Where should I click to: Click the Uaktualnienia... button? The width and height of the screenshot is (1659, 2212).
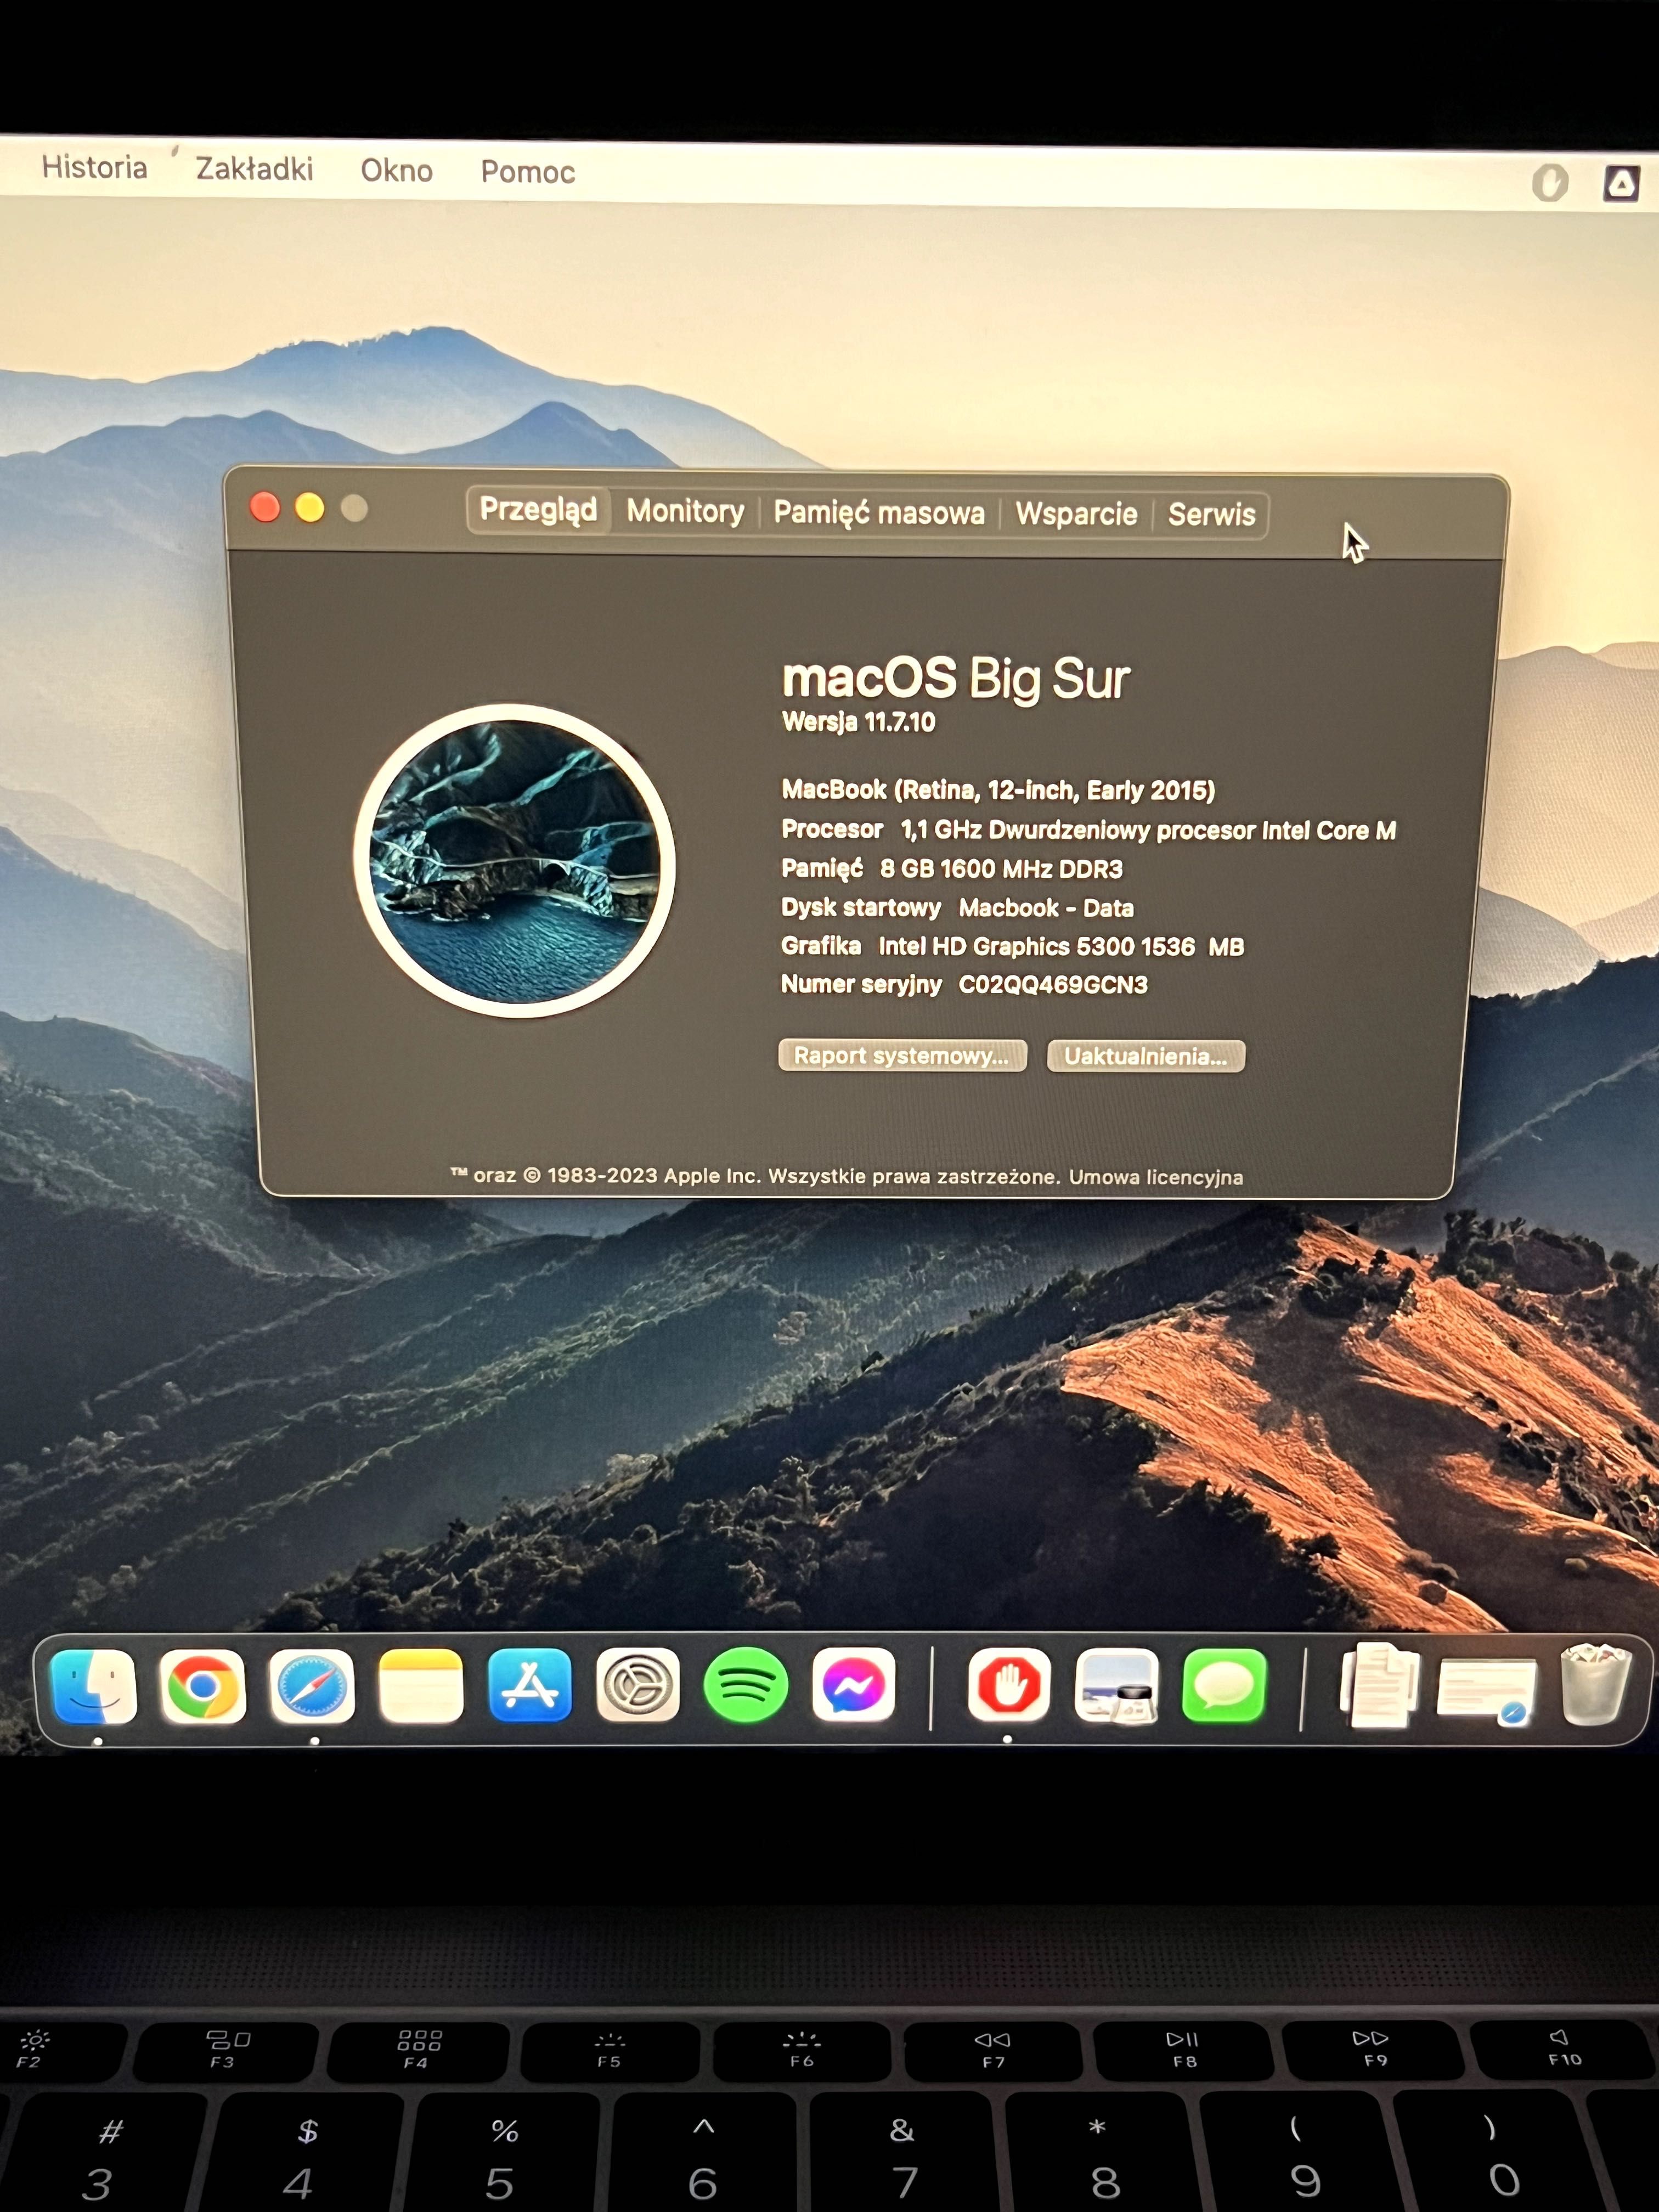(1146, 1057)
